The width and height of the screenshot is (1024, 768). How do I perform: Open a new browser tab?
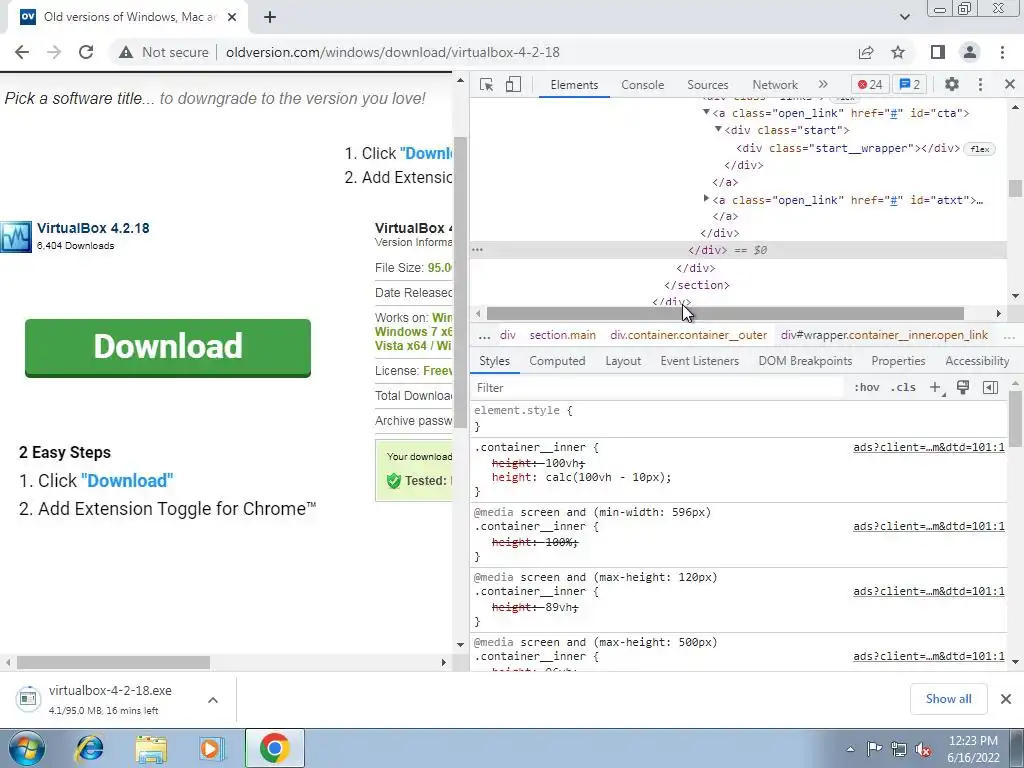(270, 17)
